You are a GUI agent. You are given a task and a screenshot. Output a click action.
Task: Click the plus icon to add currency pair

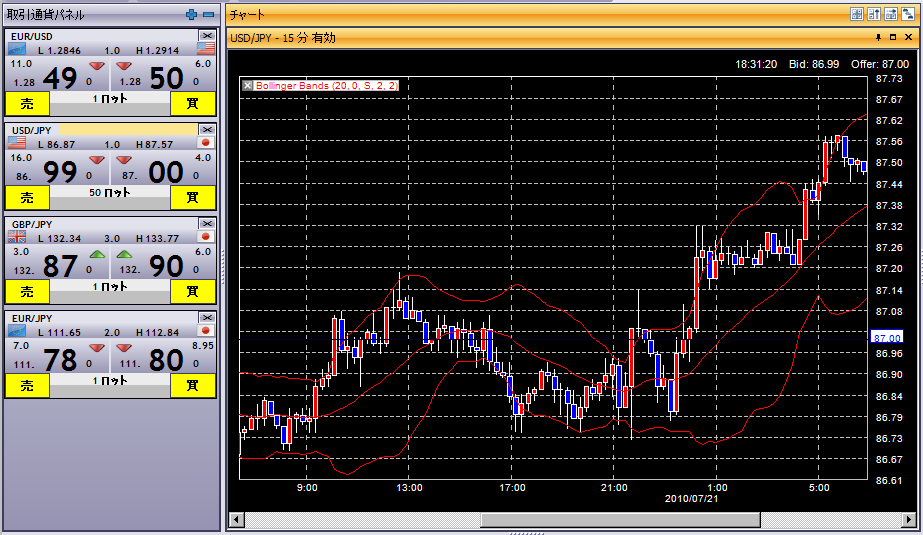pyautogui.click(x=192, y=15)
